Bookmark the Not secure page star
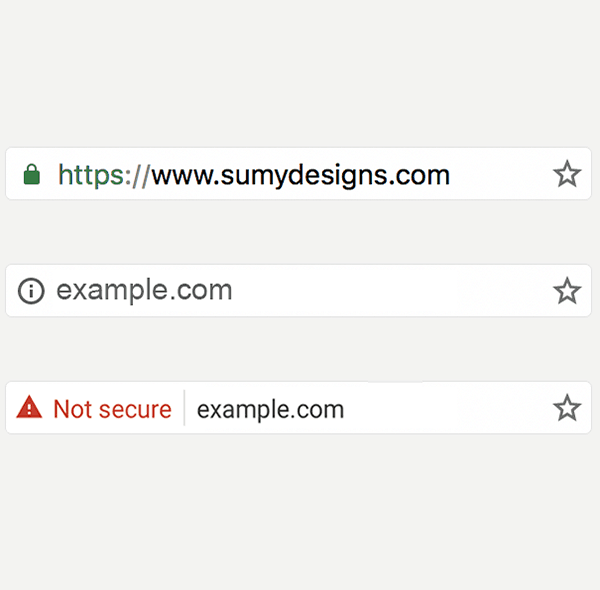600x590 pixels. pos(567,408)
